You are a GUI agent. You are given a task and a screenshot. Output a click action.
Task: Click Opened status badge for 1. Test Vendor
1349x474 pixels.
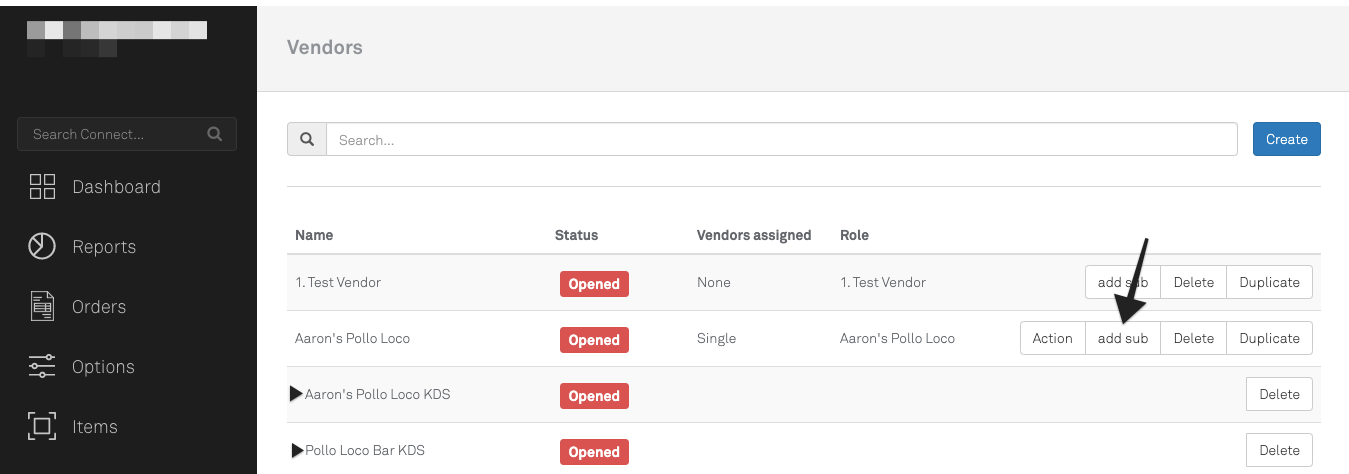594,284
